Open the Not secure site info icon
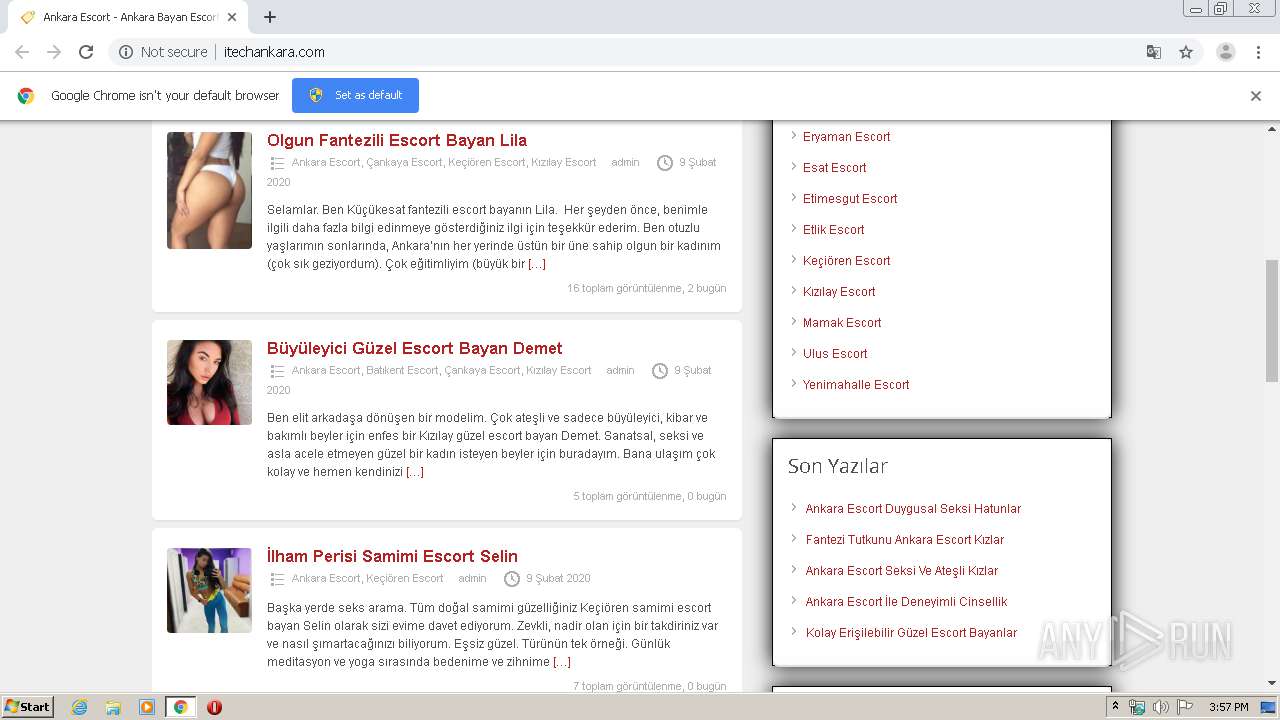The height and width of the screenshot is (720, 1280). click(126, 52)
